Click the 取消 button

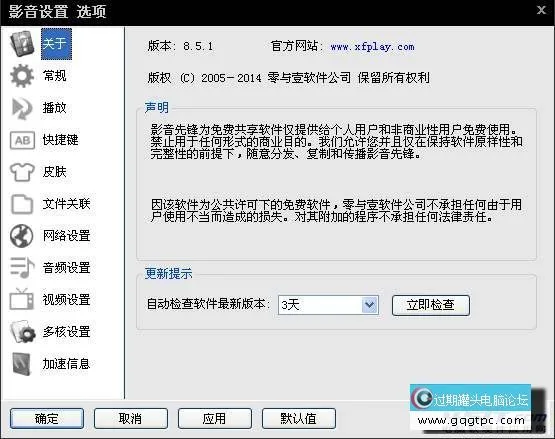(131, 418)
